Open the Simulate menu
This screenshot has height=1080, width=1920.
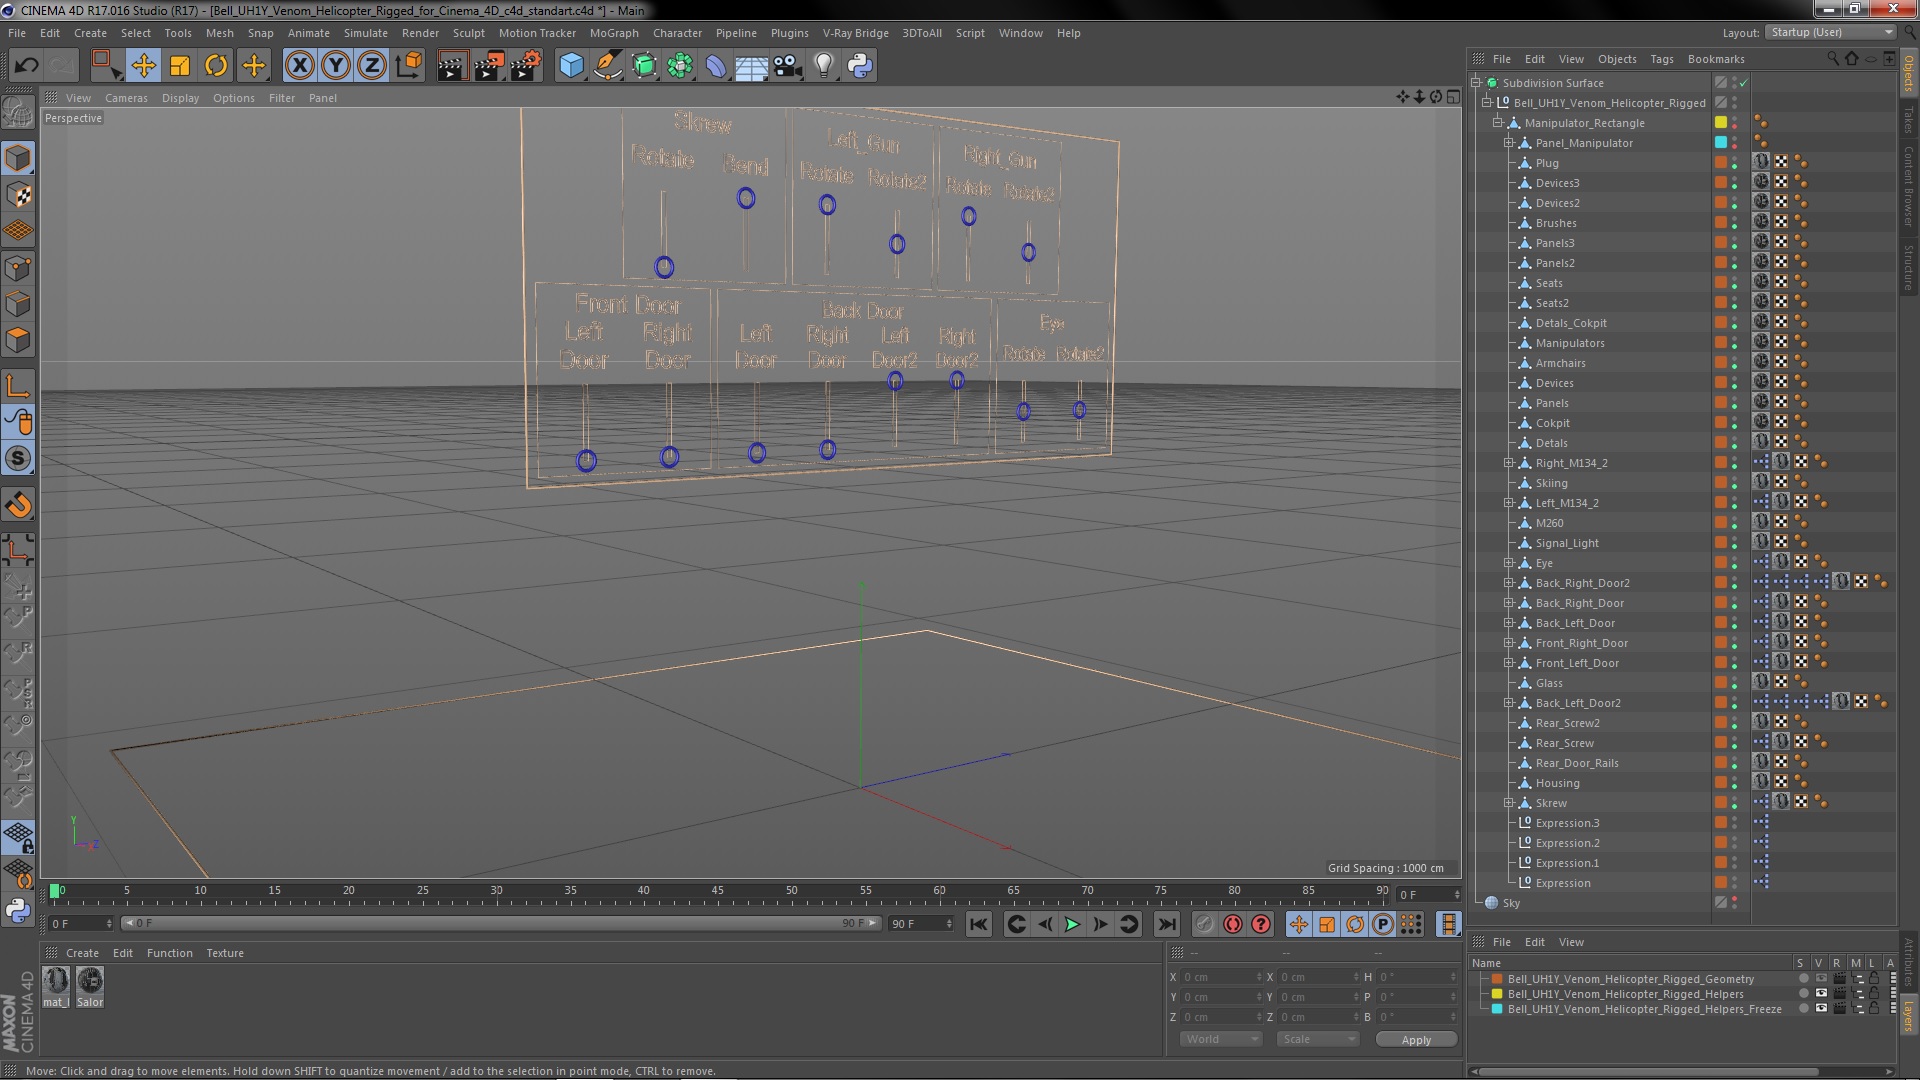(365, 33)
